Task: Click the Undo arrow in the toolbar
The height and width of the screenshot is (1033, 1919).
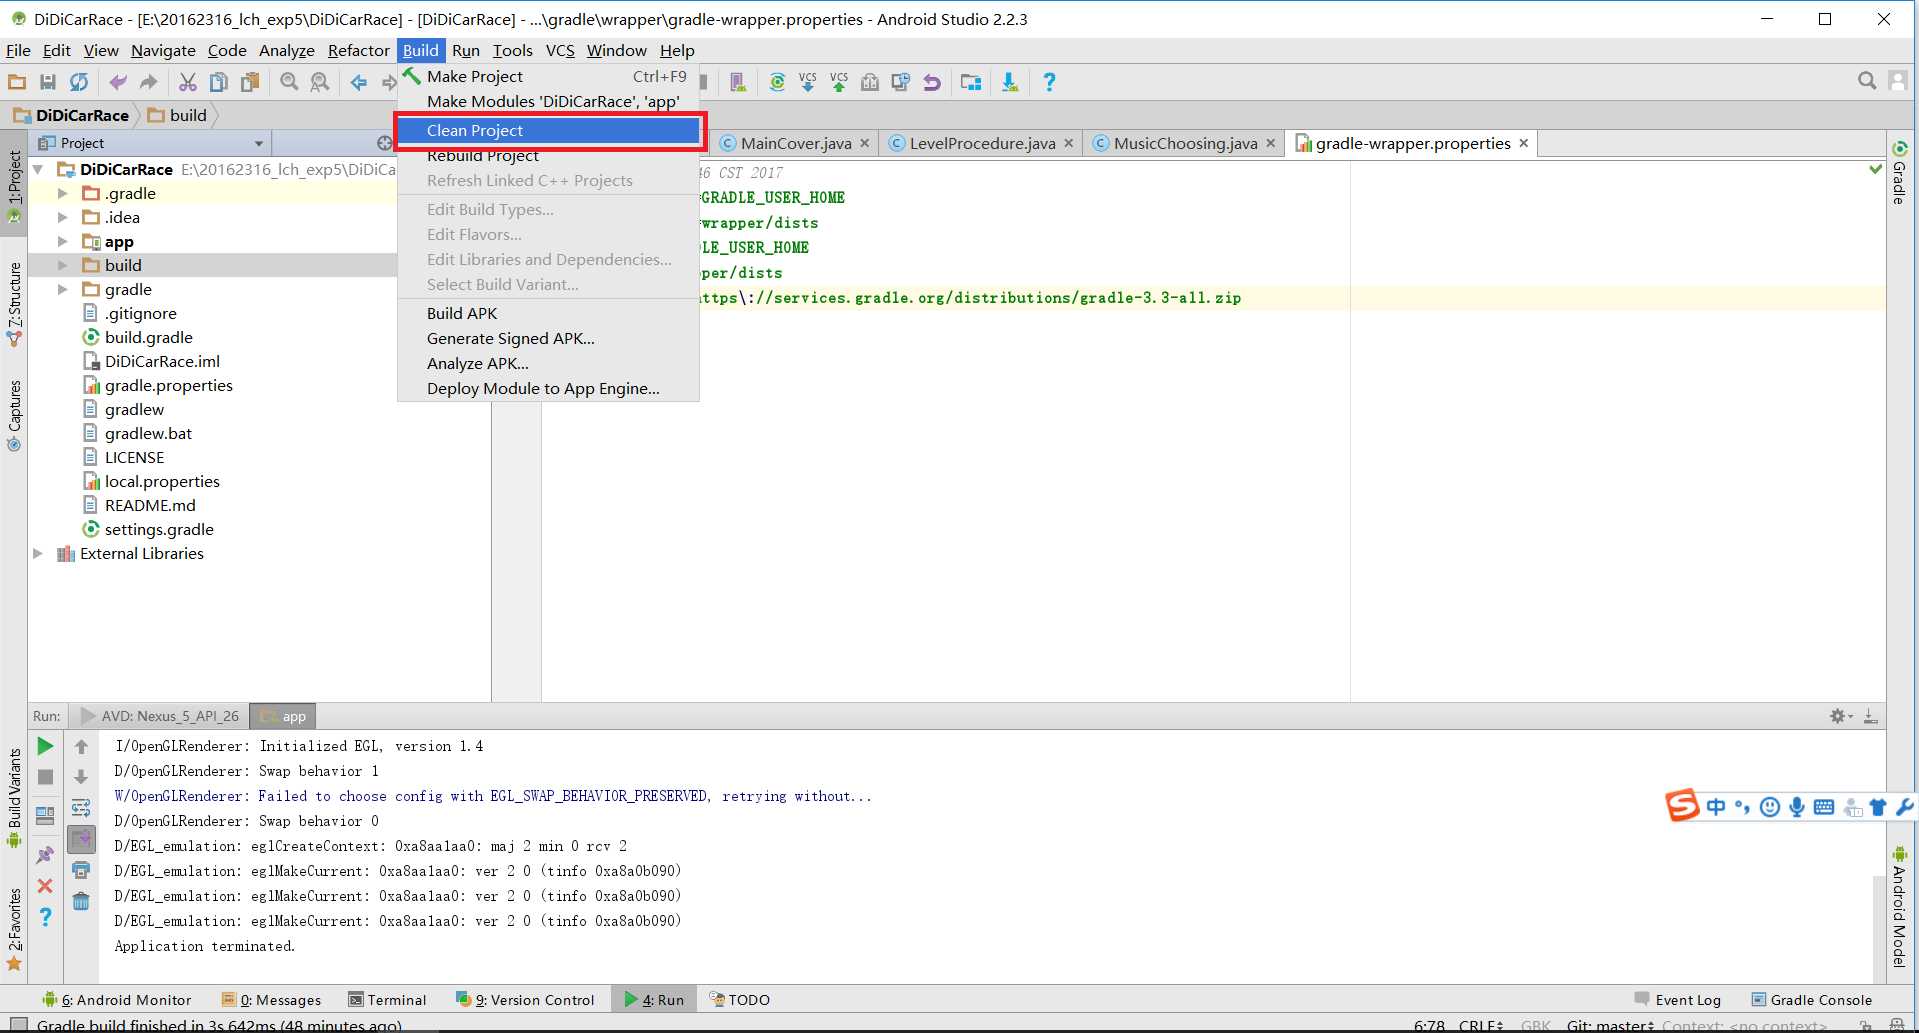Action: [x=118, y=82]
